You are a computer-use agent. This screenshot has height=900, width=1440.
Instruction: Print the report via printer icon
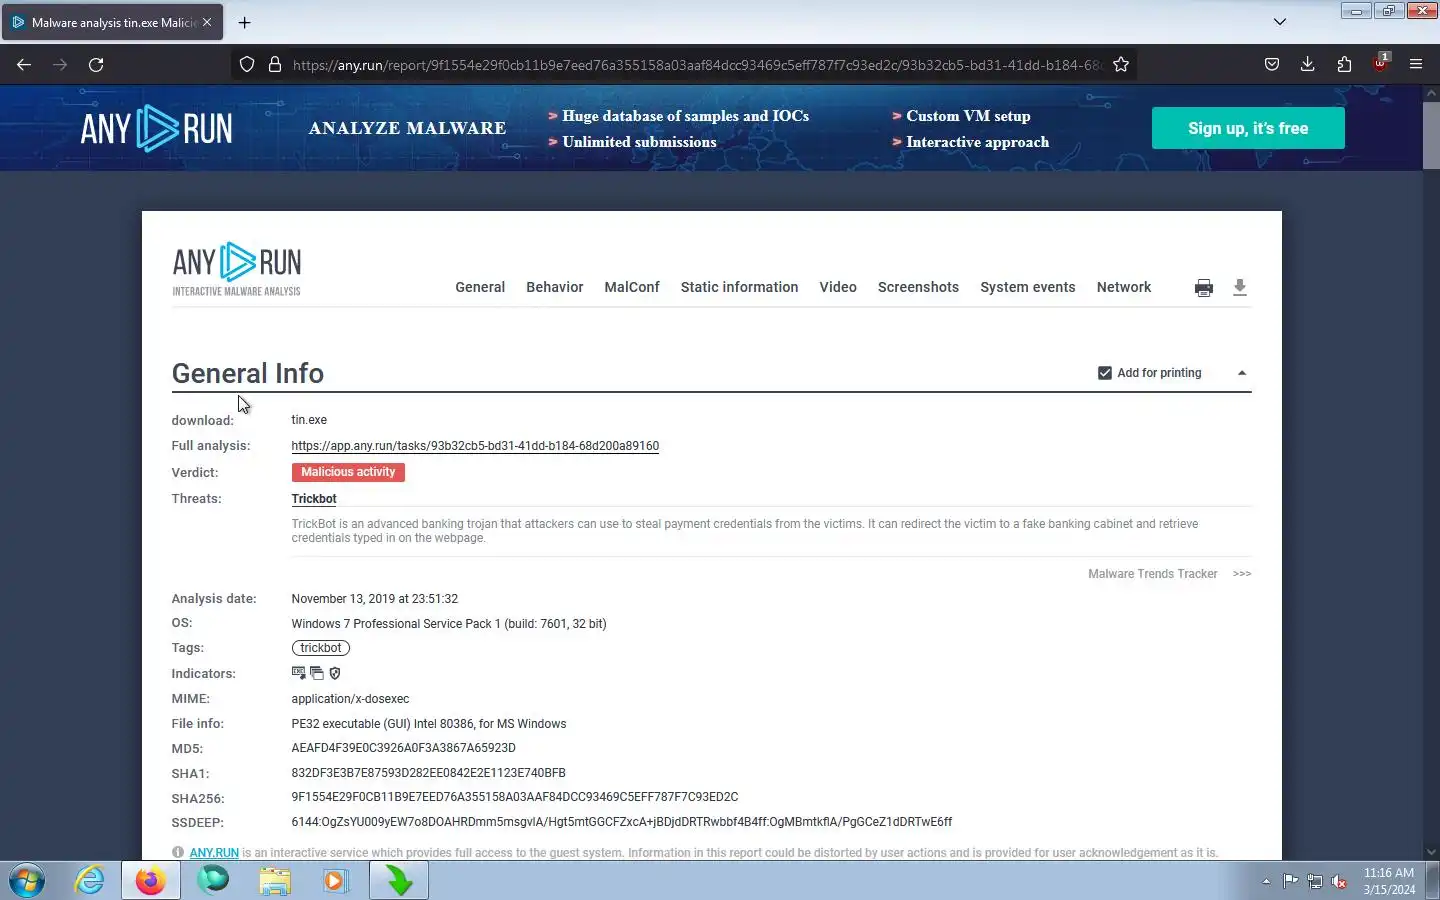(1204, 288)
